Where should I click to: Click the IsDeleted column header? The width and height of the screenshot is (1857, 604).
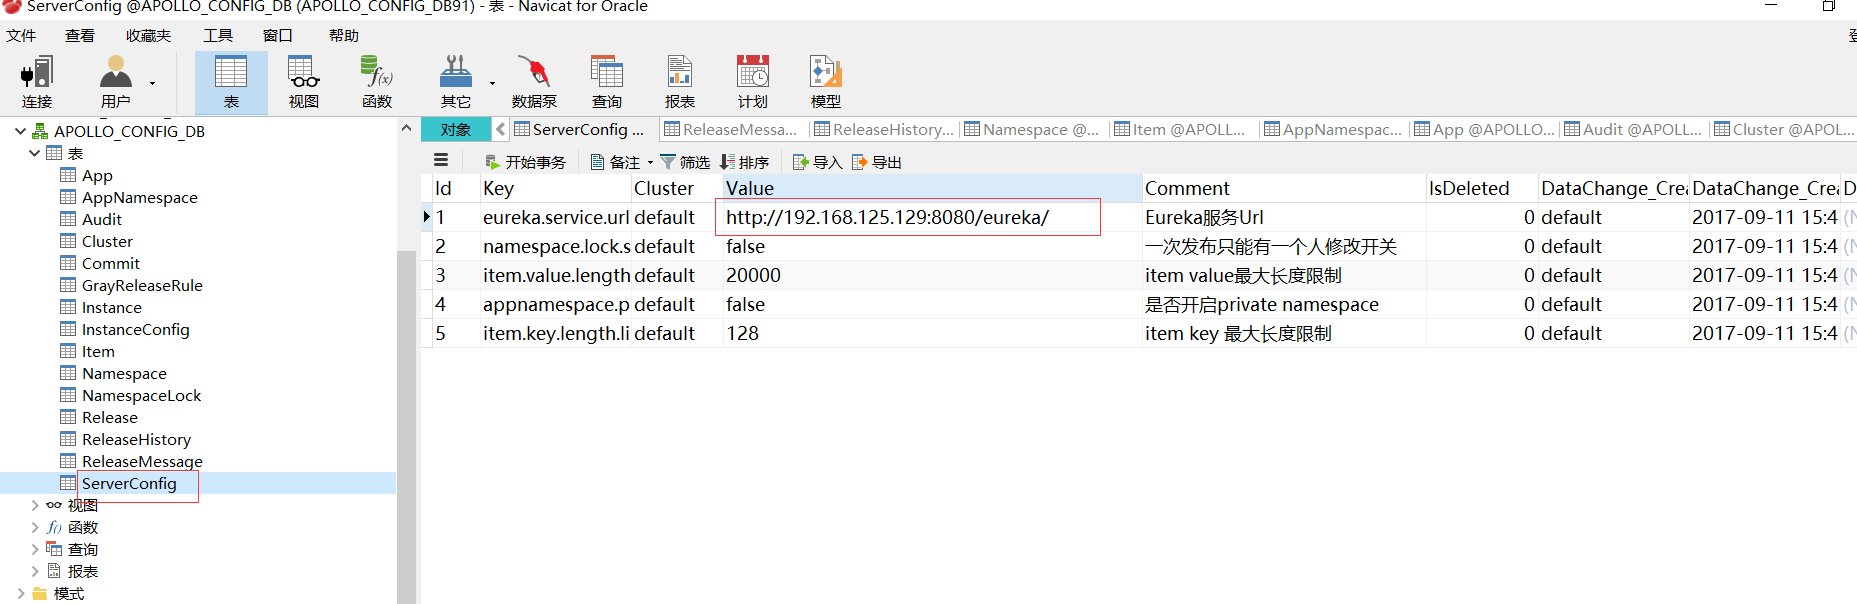(1482, 188)
